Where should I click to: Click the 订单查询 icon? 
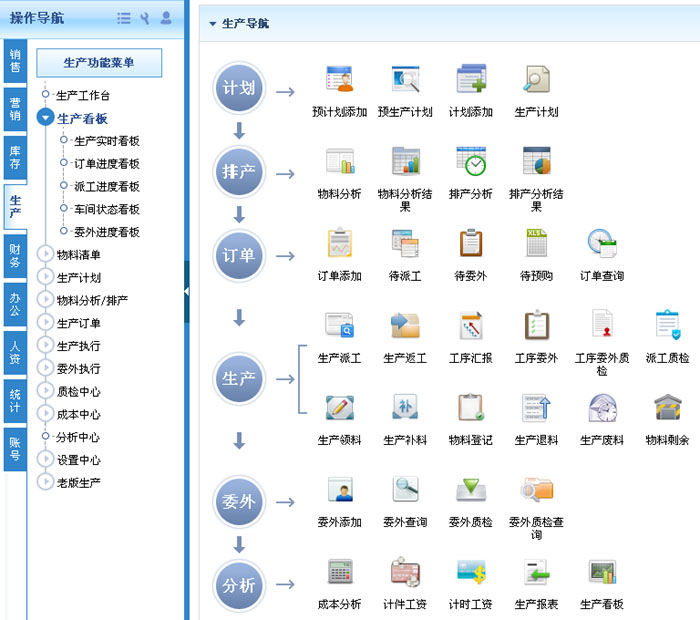click(x=602, y=243)
